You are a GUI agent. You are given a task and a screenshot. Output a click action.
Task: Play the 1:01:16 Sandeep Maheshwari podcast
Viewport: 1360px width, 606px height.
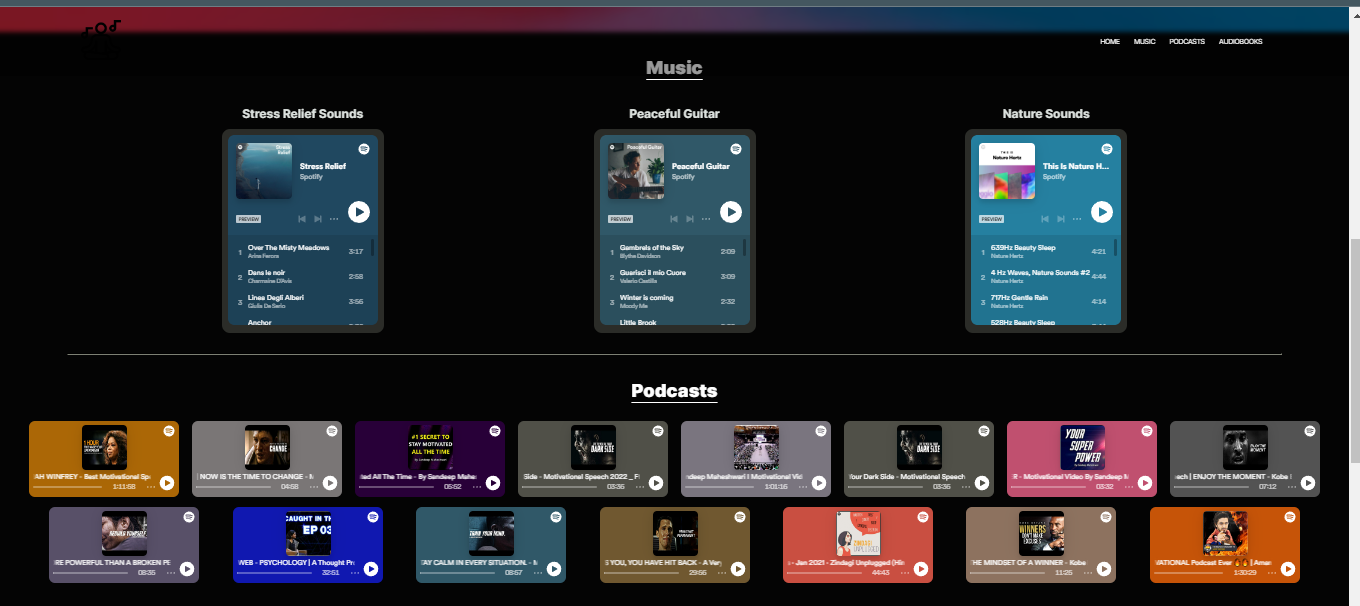pyautogui.click(x=819, y=483)
